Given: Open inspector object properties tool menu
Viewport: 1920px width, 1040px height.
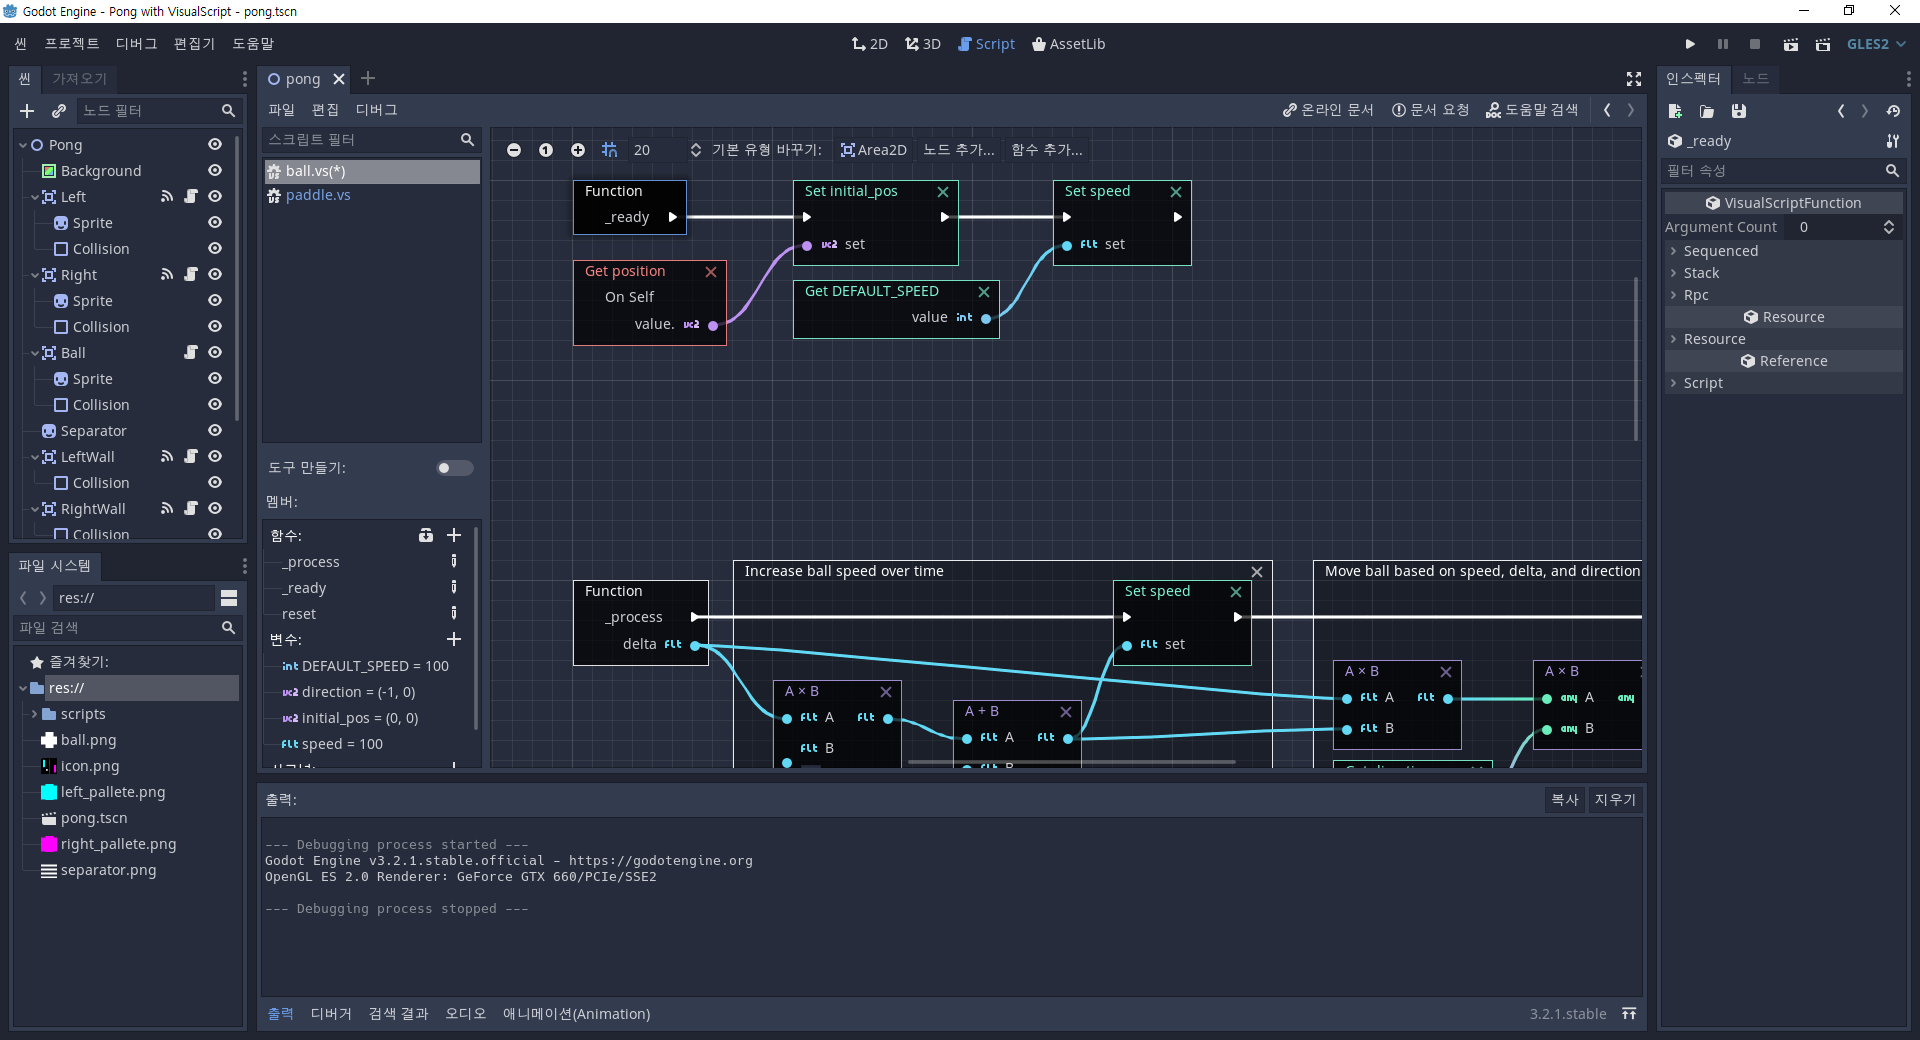Looking at the screenshot, I should click(x=1892, y=141).
